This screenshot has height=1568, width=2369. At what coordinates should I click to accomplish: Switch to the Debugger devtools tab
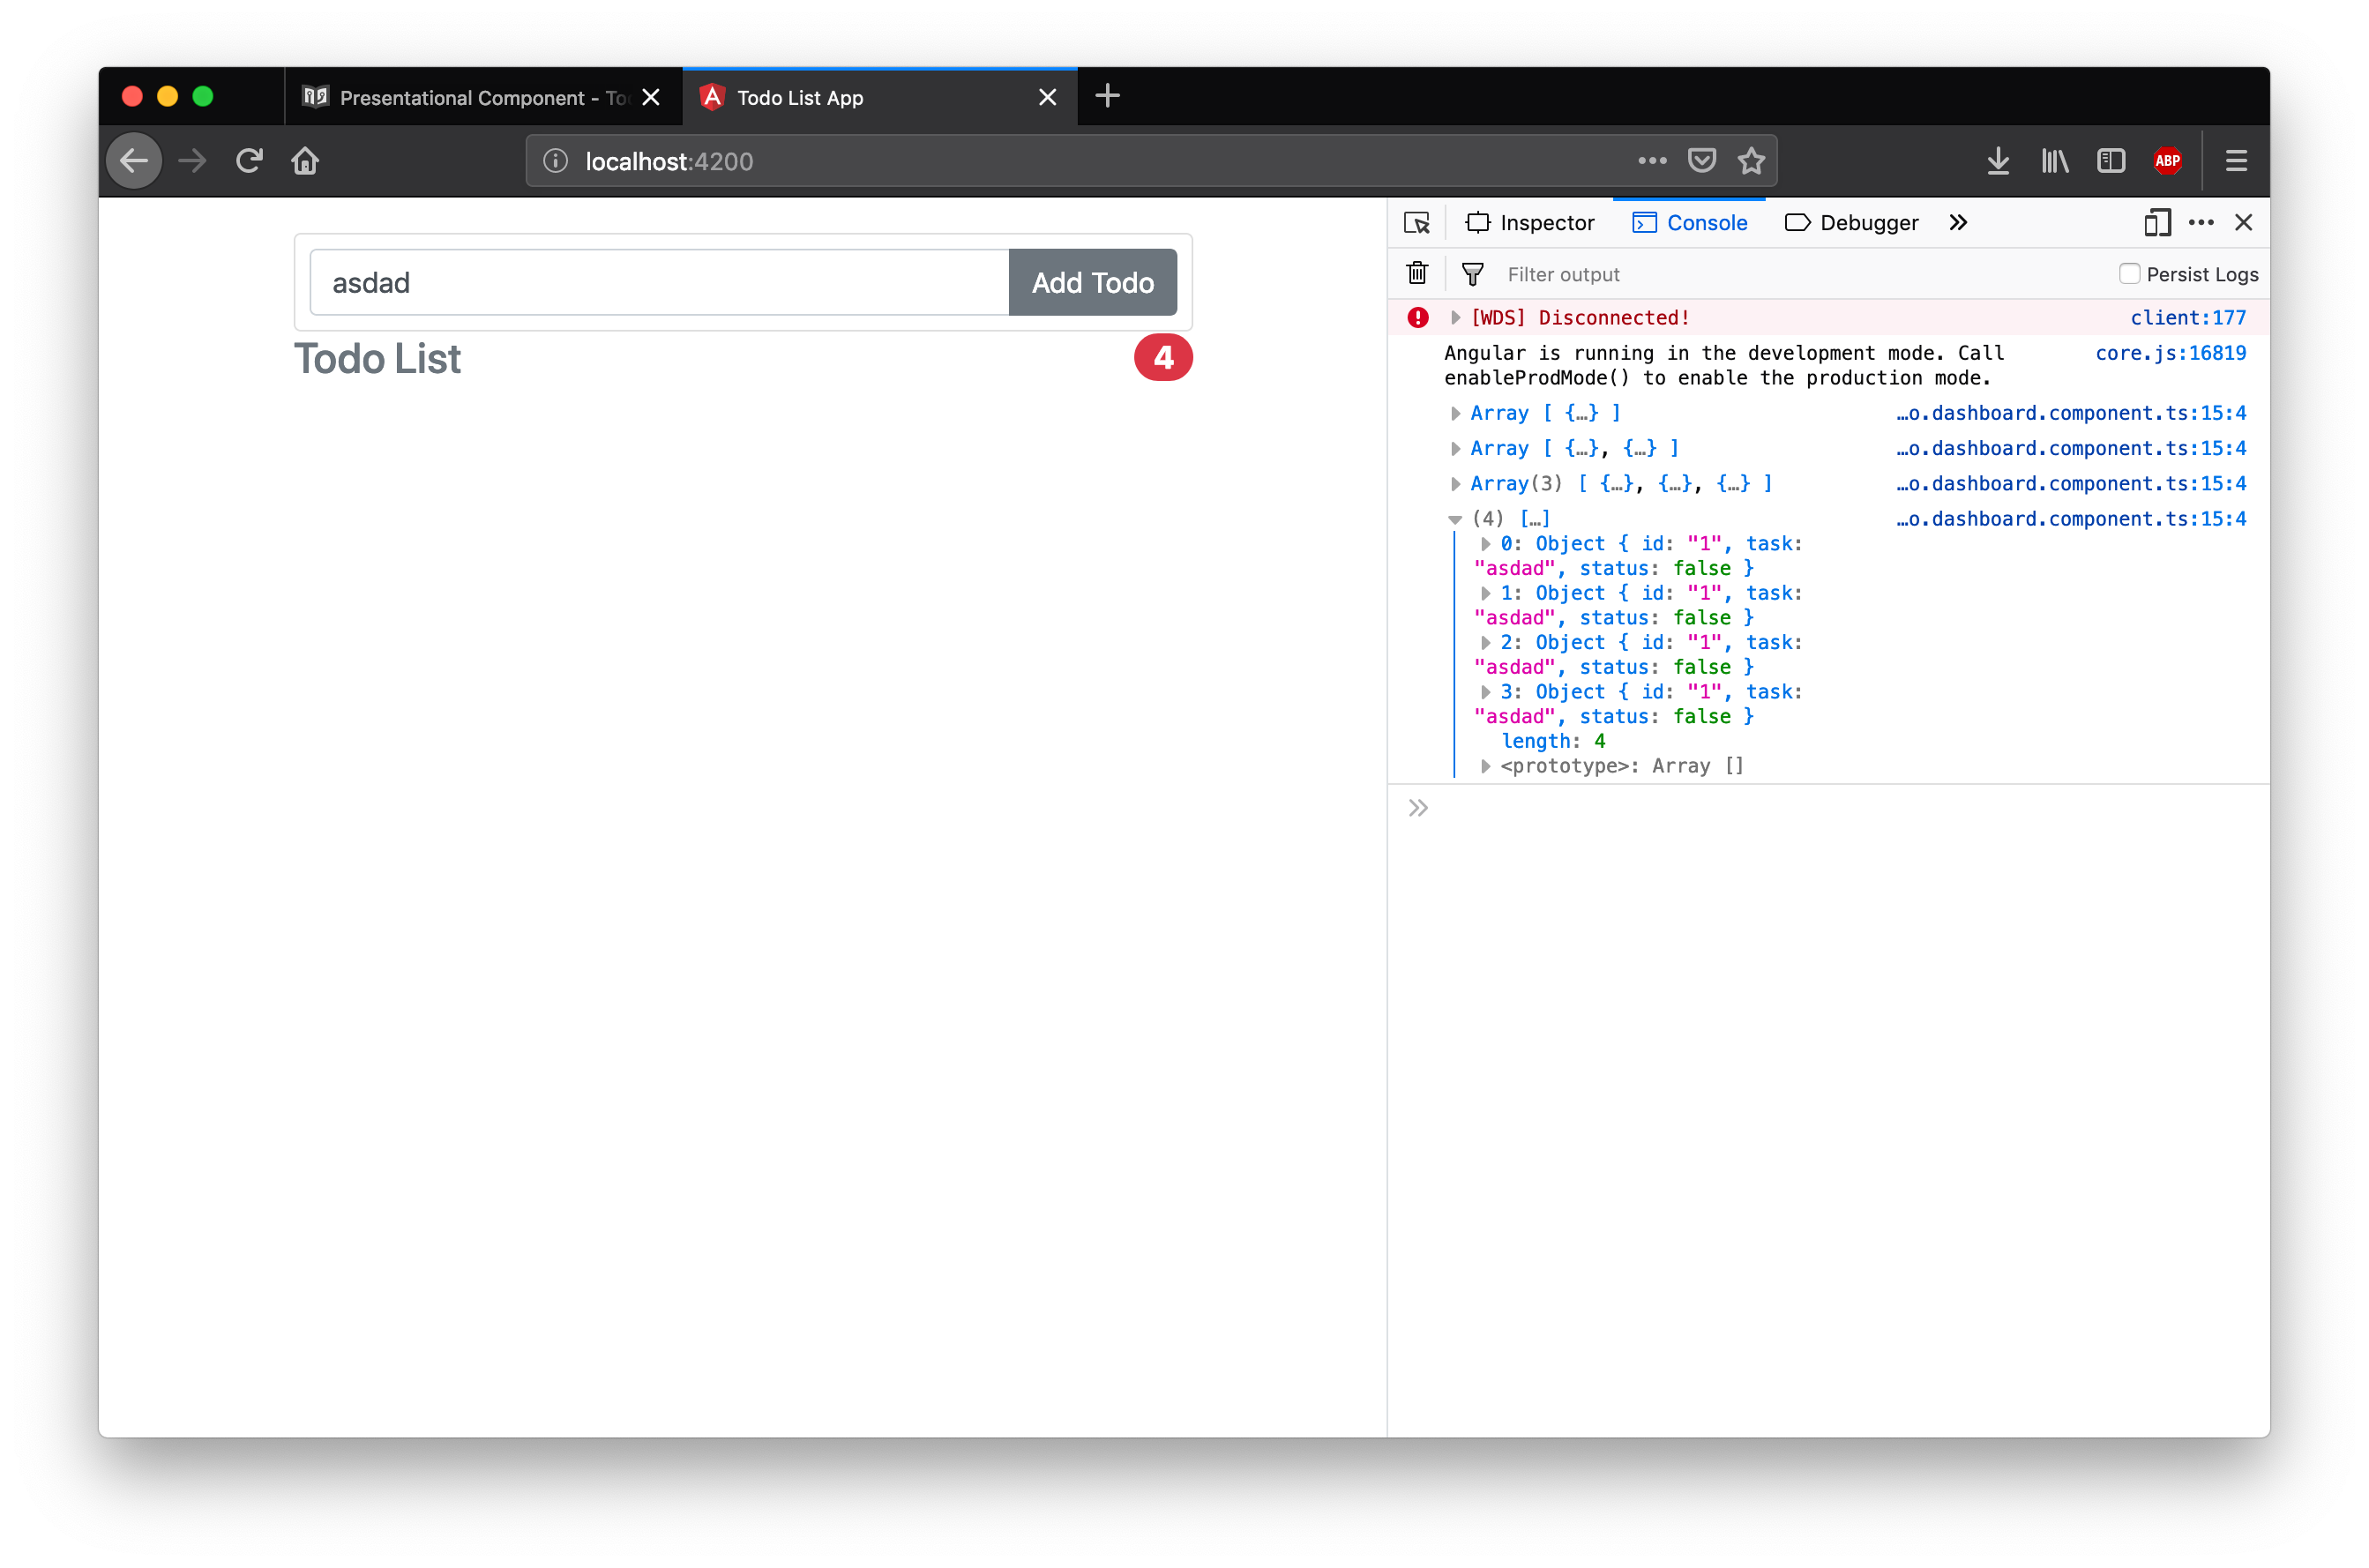1851,223
